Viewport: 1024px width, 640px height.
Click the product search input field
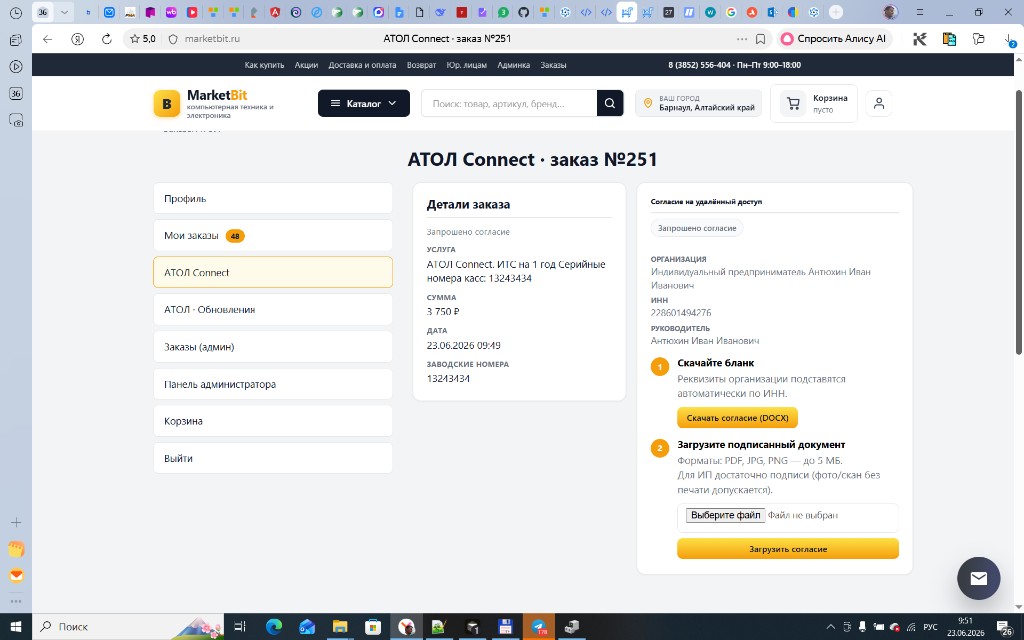pyautogui.click(x=509, y=103)
